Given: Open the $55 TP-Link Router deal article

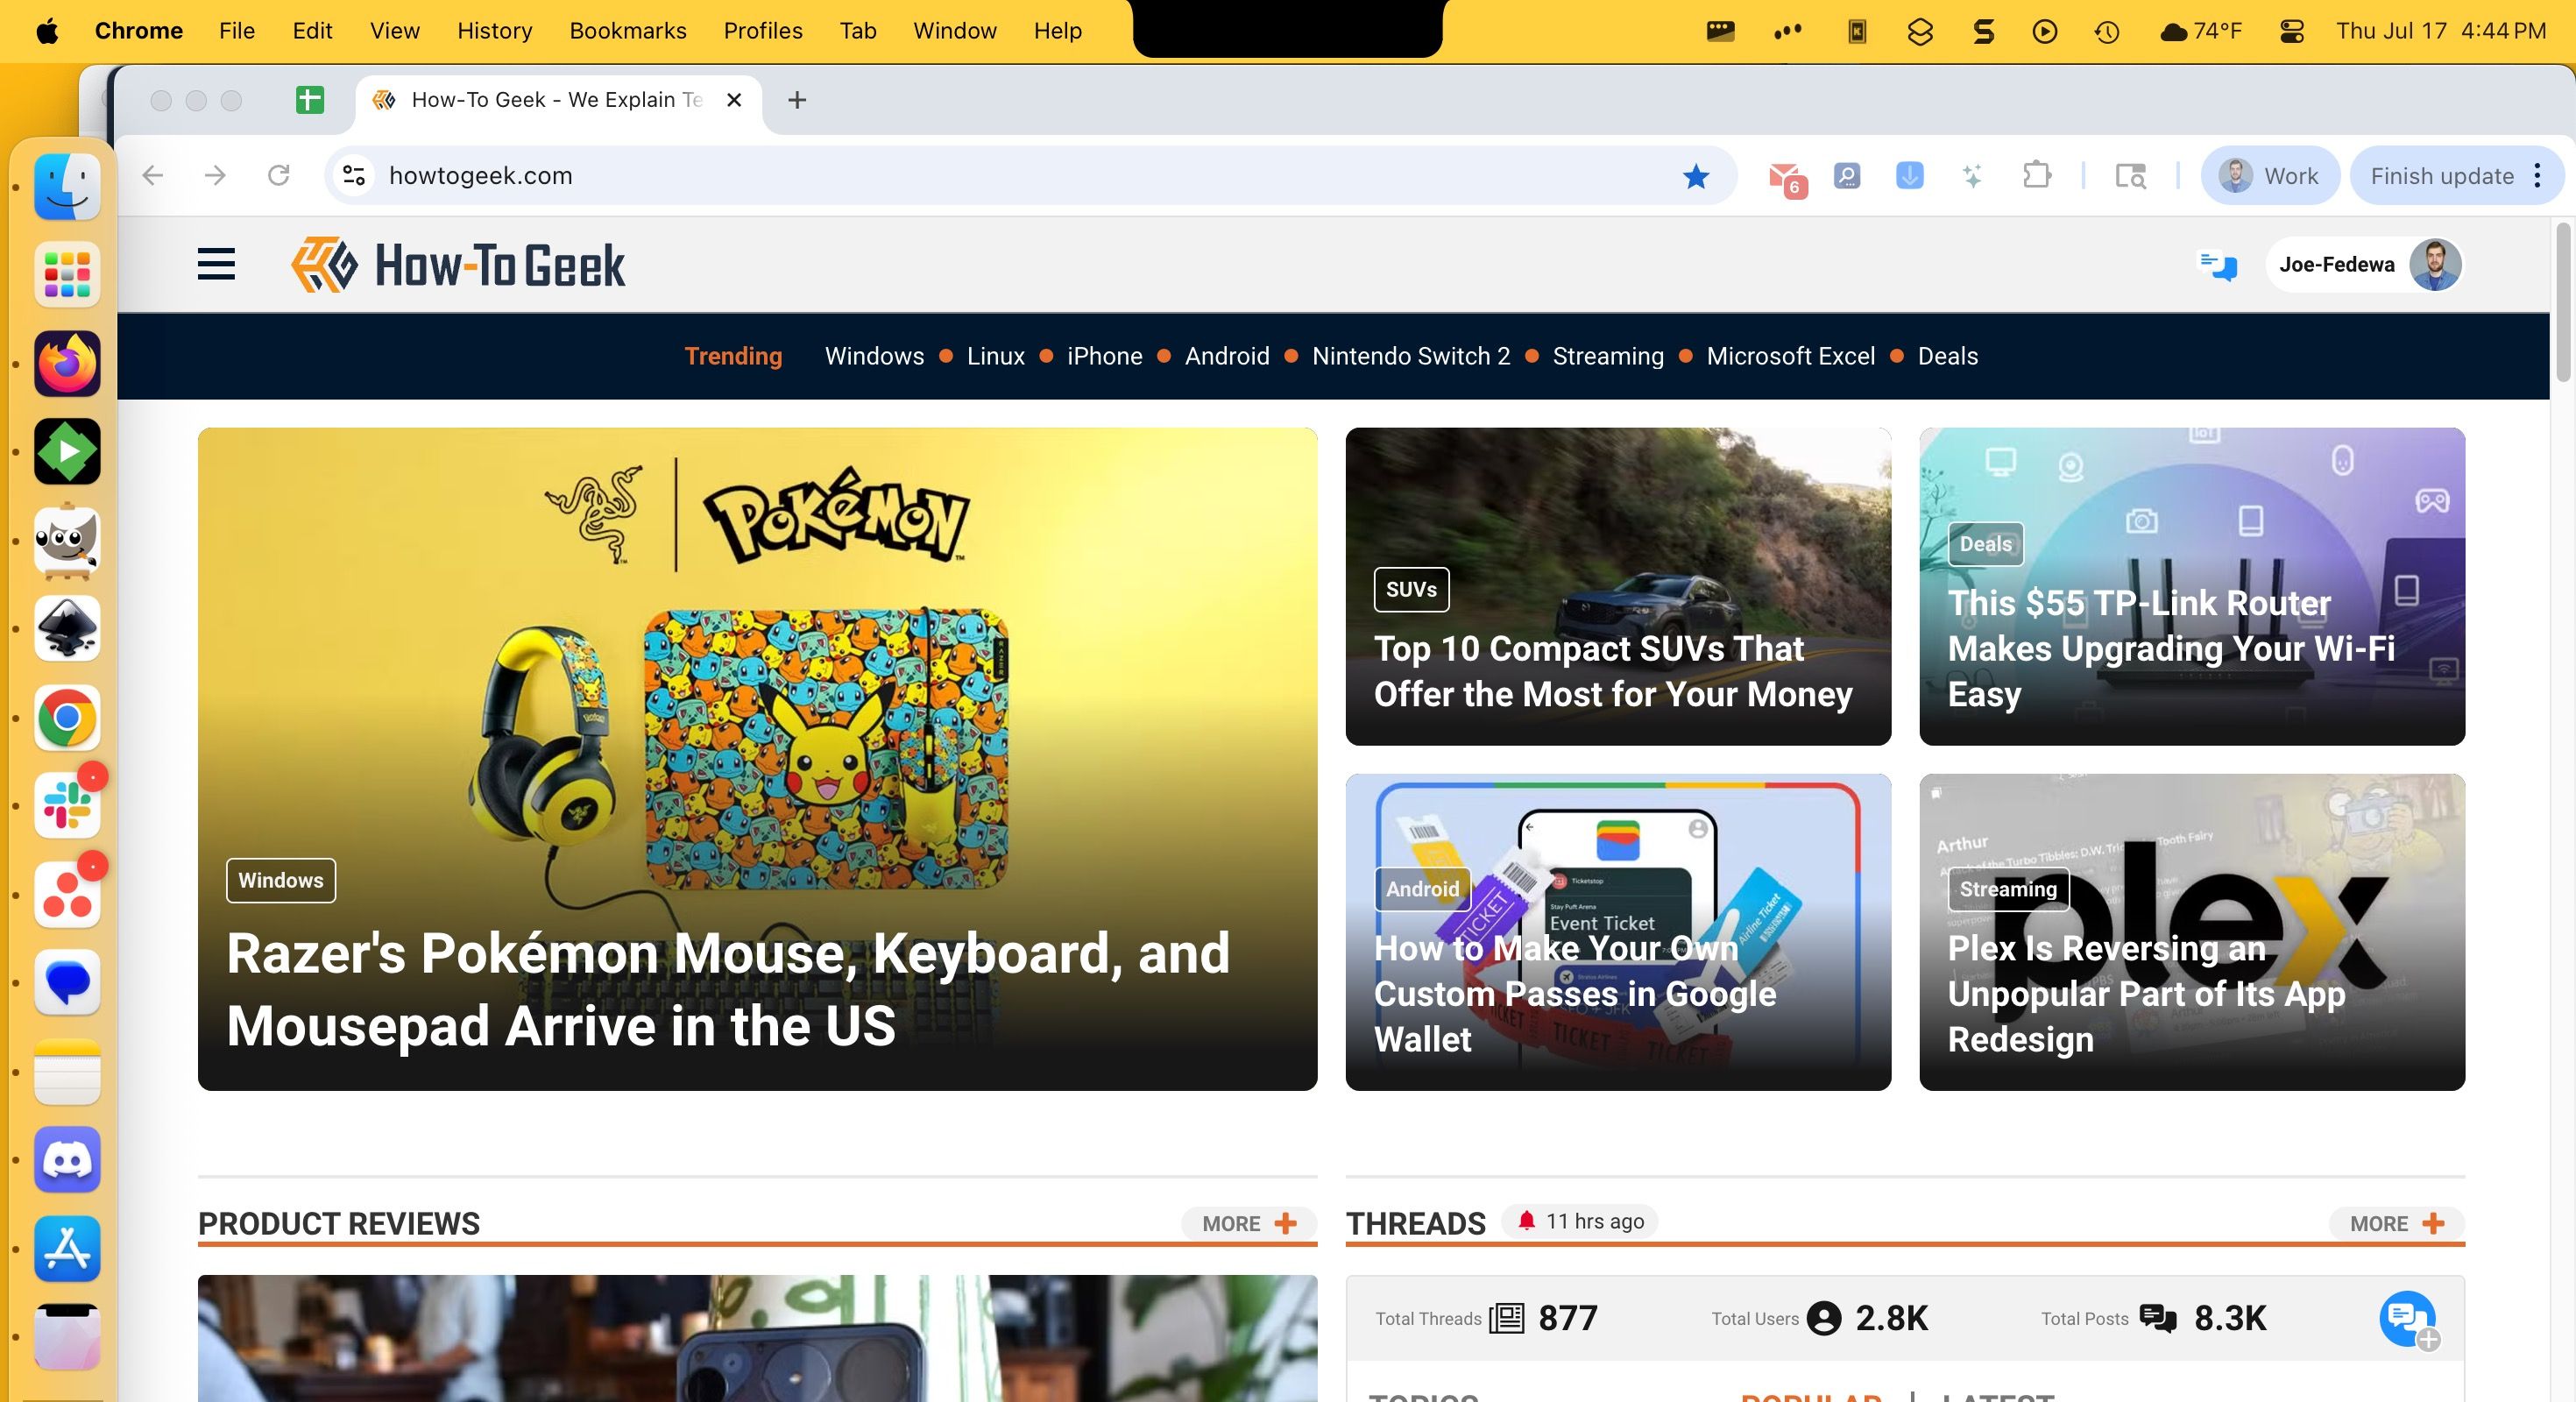Looking at the screenshot, I should 2170,648.
